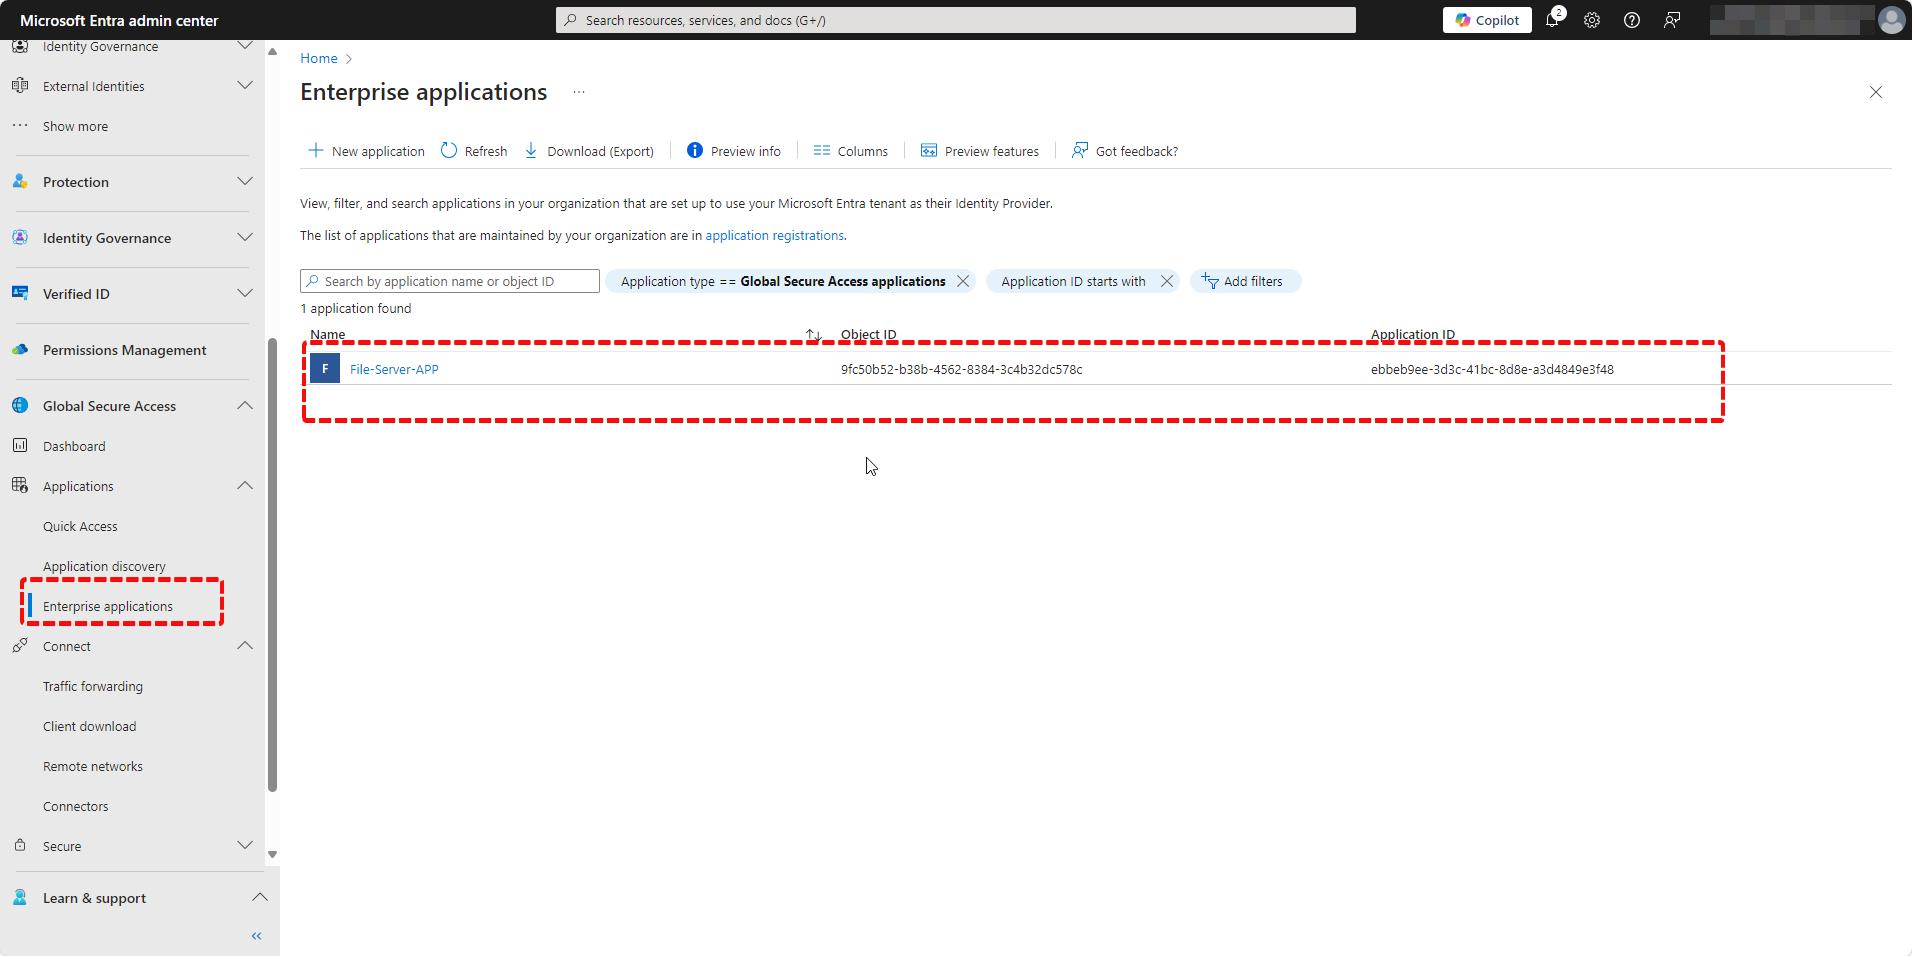The width and height of the screenshot is (1912, 956).
Task: Click the F icon of File-Server-APP
Action: (325, 369)
